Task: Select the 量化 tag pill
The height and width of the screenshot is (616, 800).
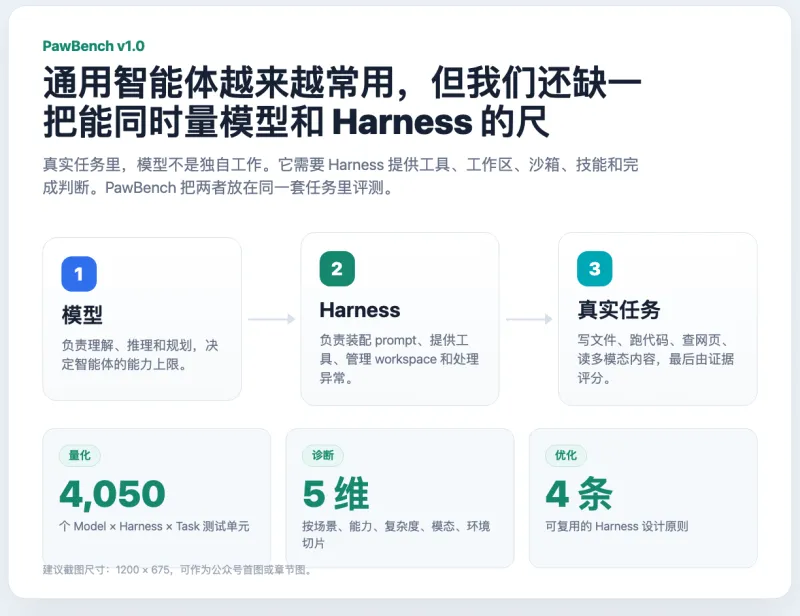Action: click(80, 455)
